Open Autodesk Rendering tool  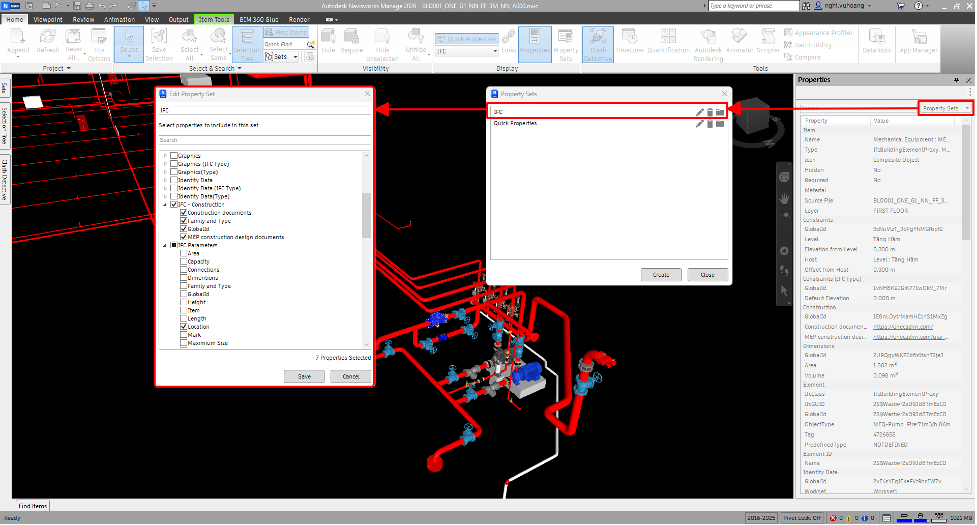[x=708, y=44]
